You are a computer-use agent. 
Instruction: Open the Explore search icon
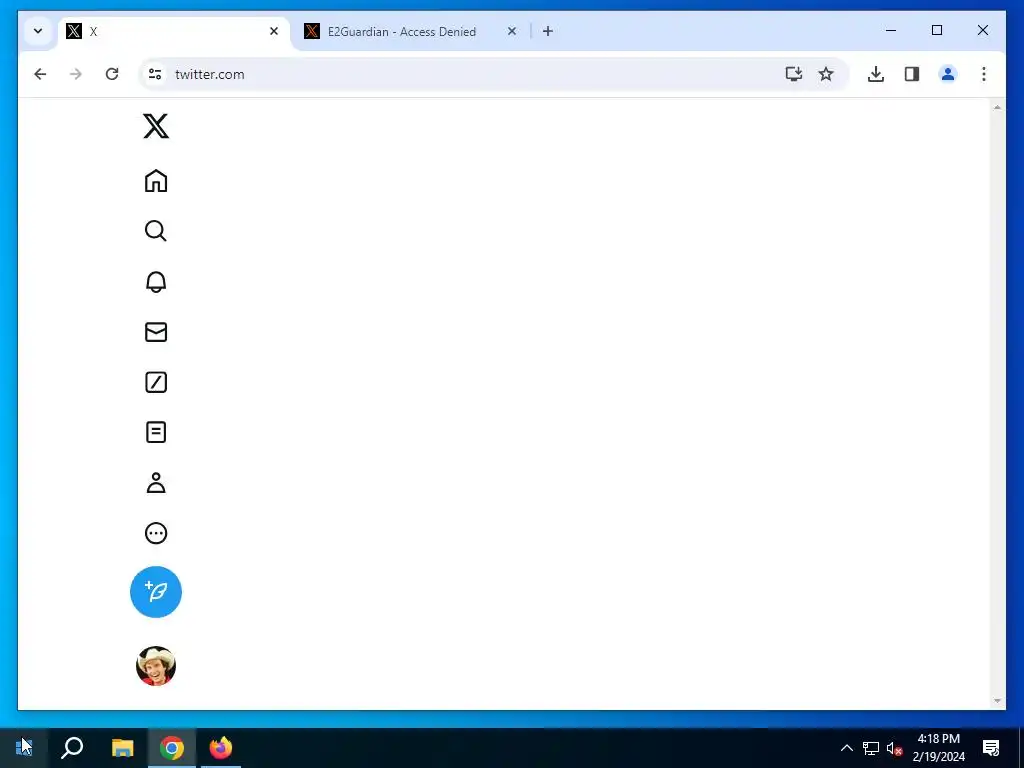[x=155, y=231]
